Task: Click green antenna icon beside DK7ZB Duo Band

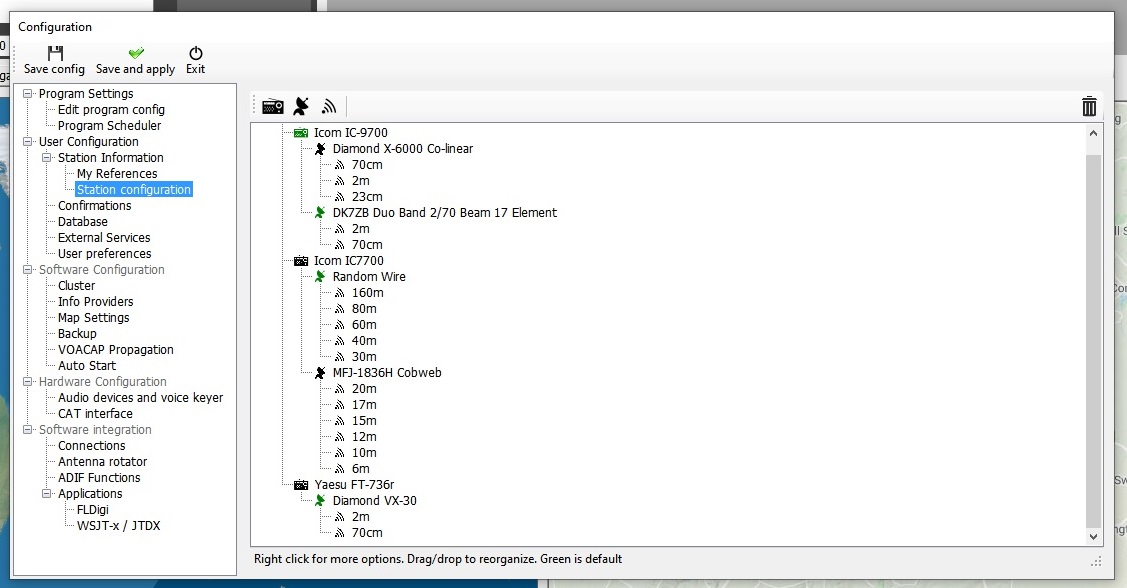Action: pyautogui.click(x=321, y=213)
